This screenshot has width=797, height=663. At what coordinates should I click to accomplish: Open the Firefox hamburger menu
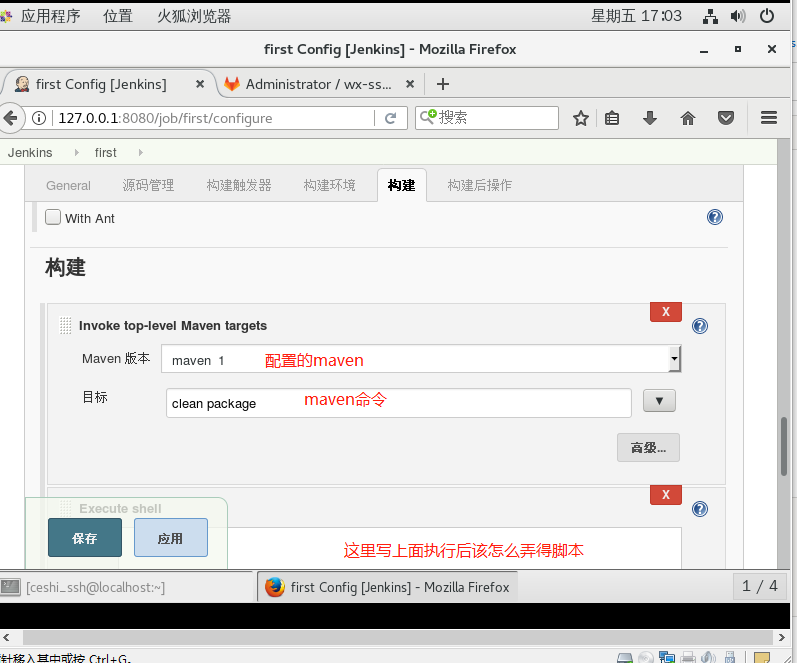coord(769,118)
